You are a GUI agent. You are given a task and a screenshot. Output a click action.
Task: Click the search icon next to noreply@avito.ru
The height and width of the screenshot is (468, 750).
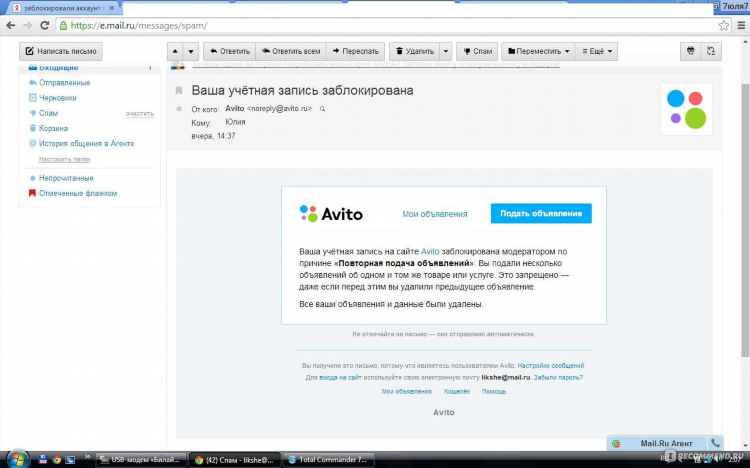[x=322, y=109]
